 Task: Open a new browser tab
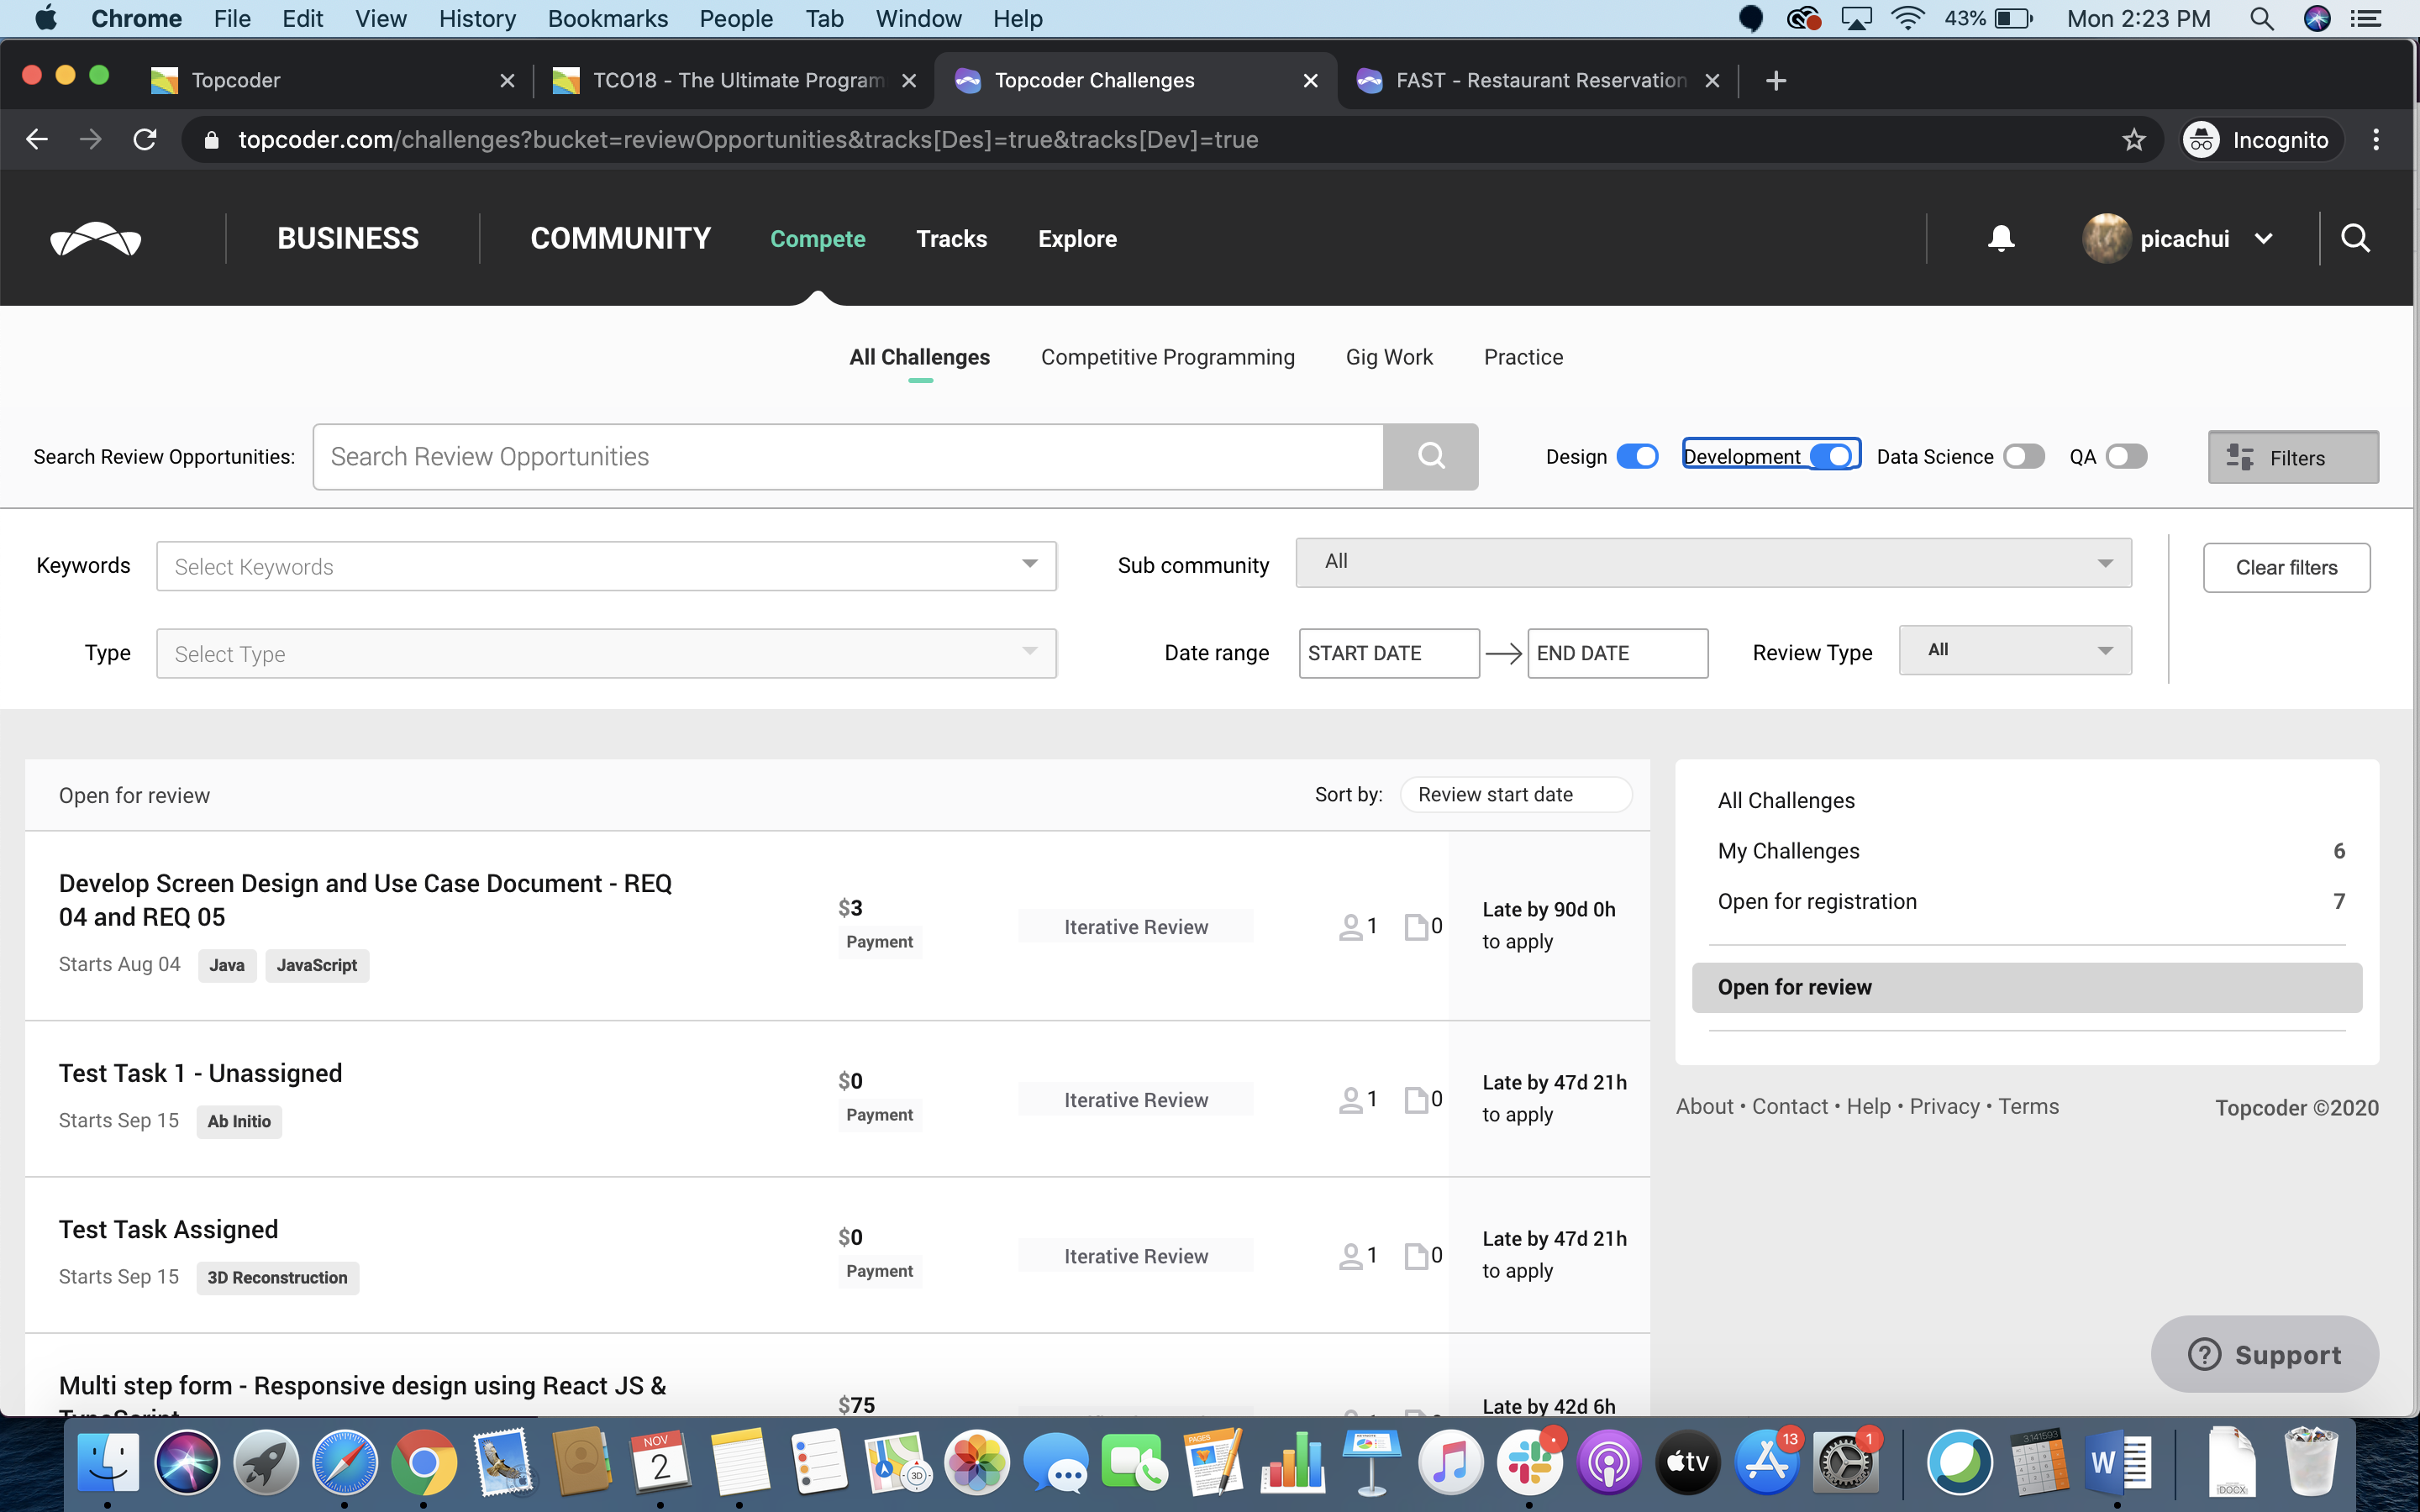tap(1776, 80)
